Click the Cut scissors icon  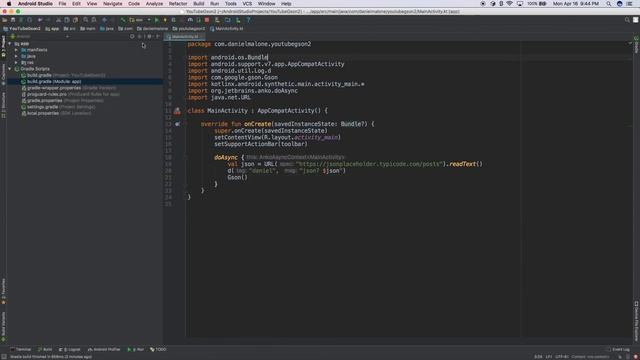pyautogui.click(x=58, y=20)
